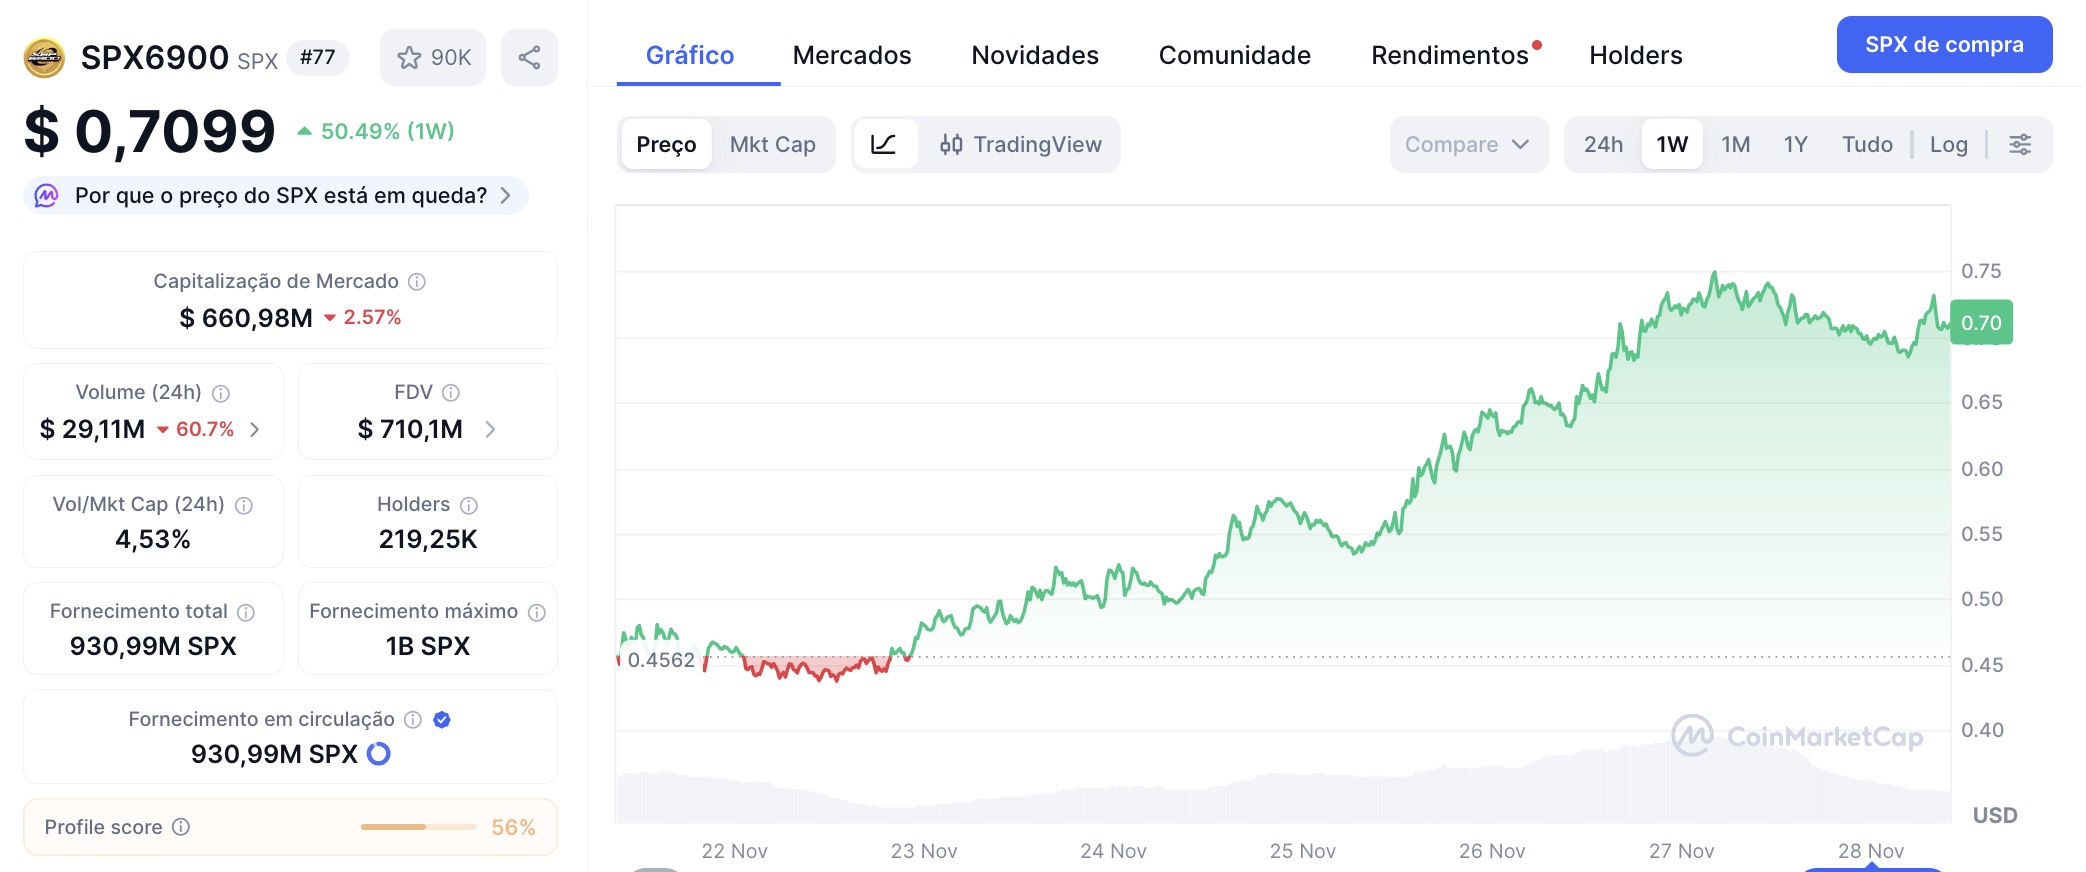Open the Holders tab
Image resolution: width=2086 pixels, height=872 pixels.
[x=1634, y=55]
